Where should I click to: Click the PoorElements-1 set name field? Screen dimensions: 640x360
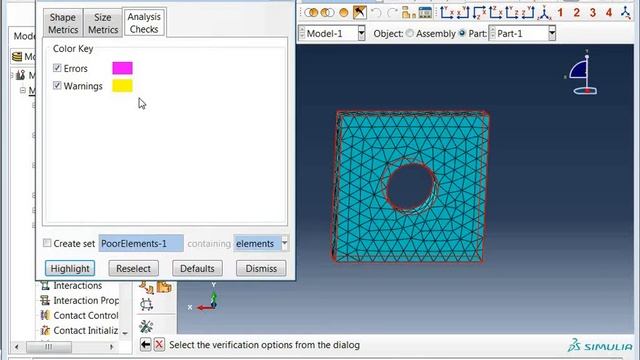(x=141, y=243)
